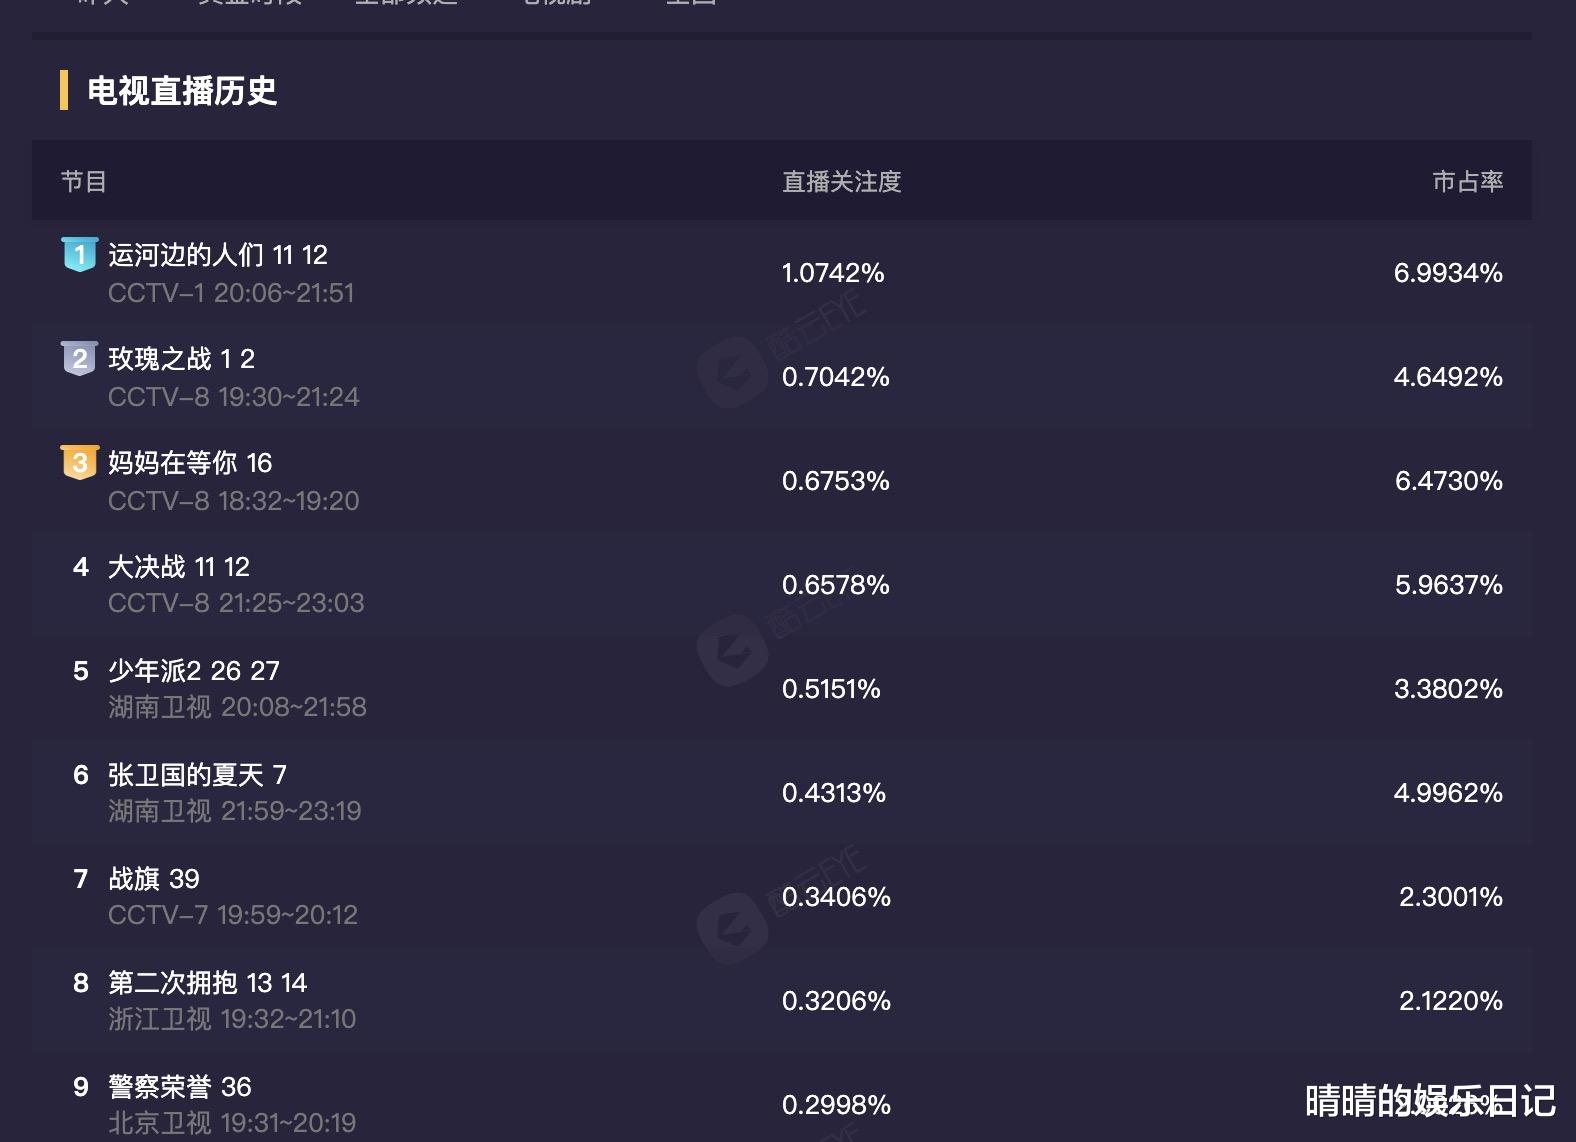Click airtime CCTV-7 19:59~20:12

point(233,915)
